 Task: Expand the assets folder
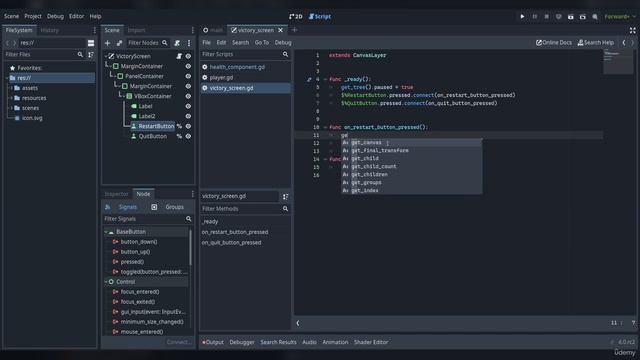[x=11, y=88]
